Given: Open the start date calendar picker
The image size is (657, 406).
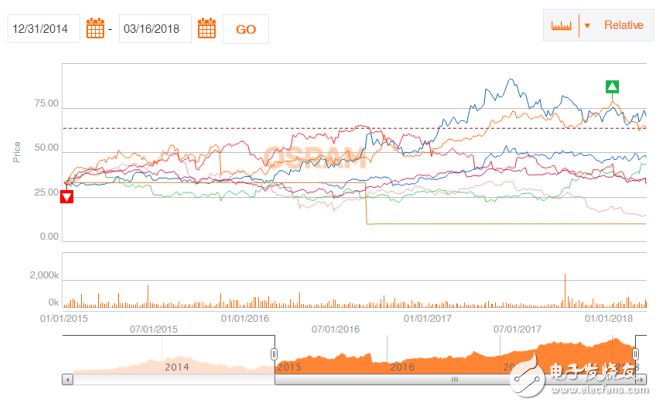Looking at the screenshot, I should point(95,29).
